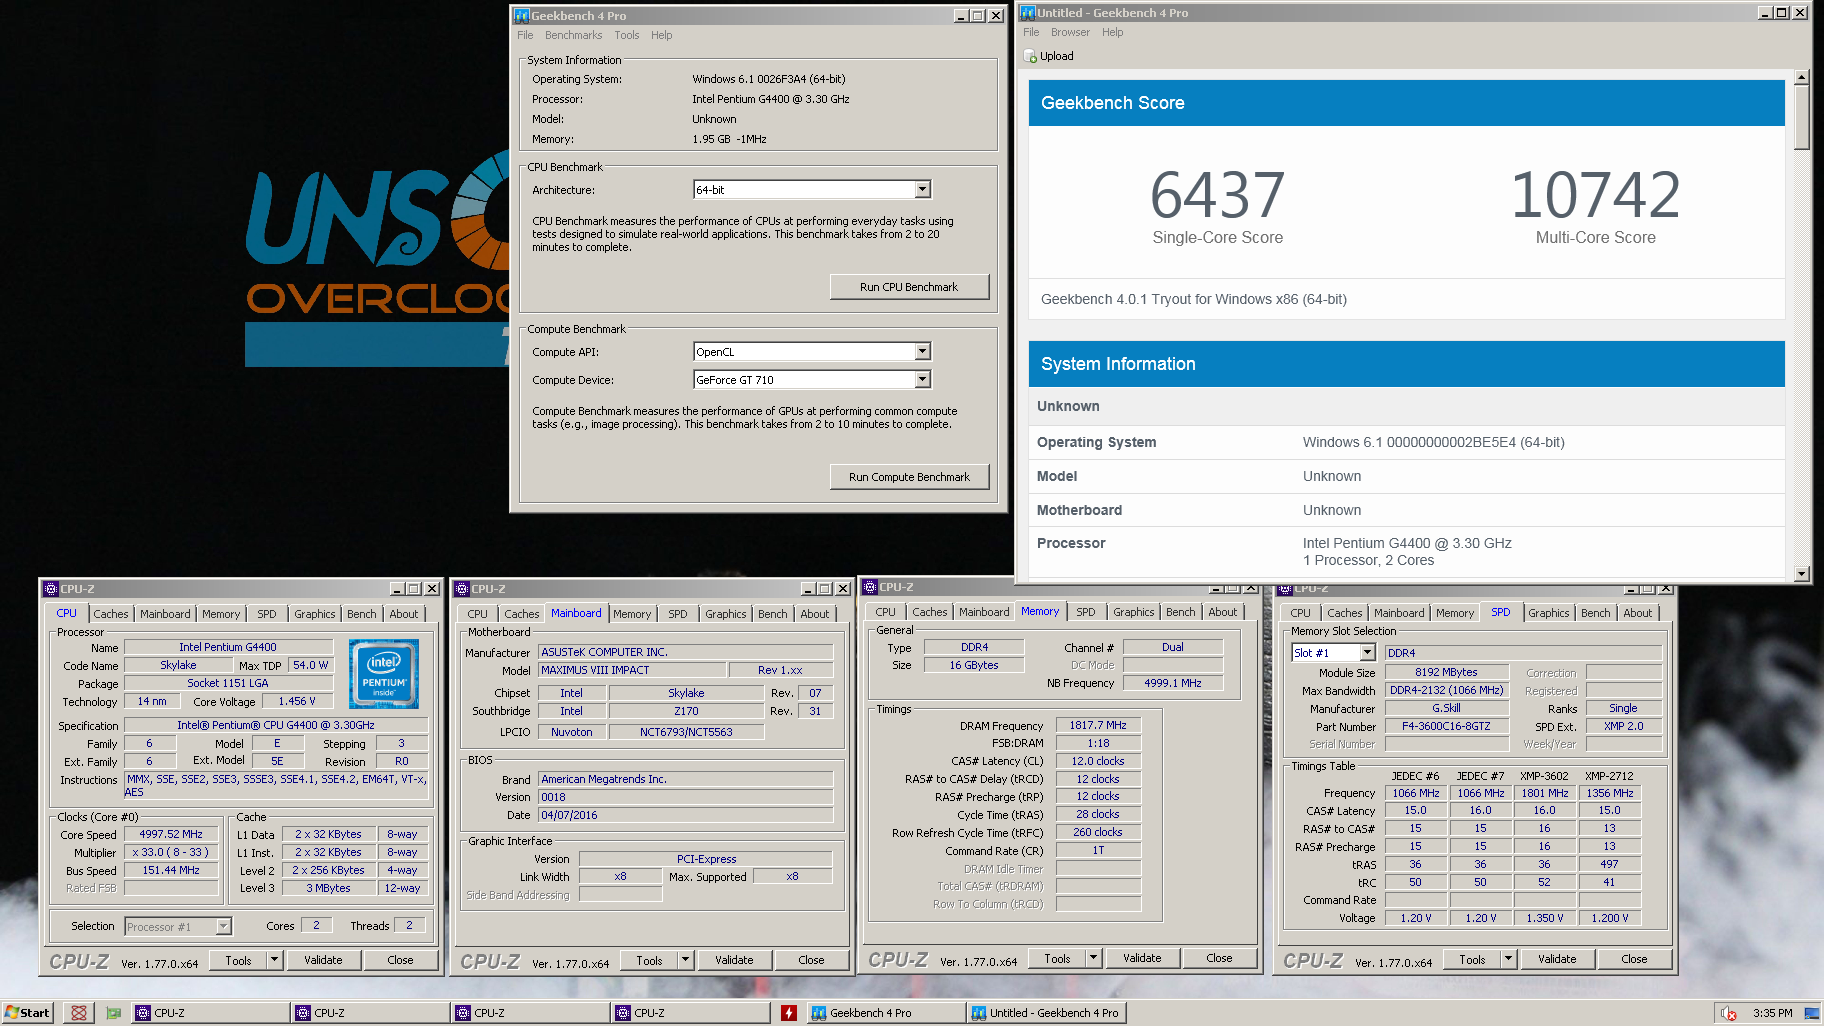This screenshot has width=1824, height=1026.
Task: Click the Intel Pentium logo in CPU-Z
Action: click(x=384, y=674)
